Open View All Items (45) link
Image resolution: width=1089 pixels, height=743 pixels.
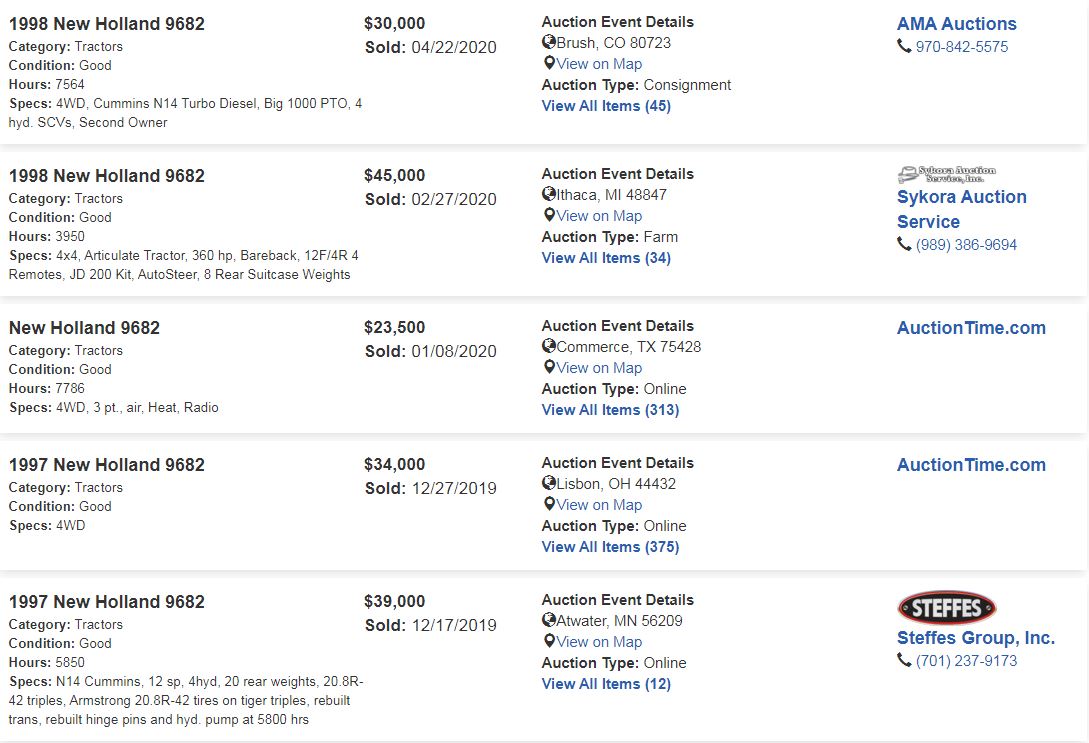tap(606, 106)
